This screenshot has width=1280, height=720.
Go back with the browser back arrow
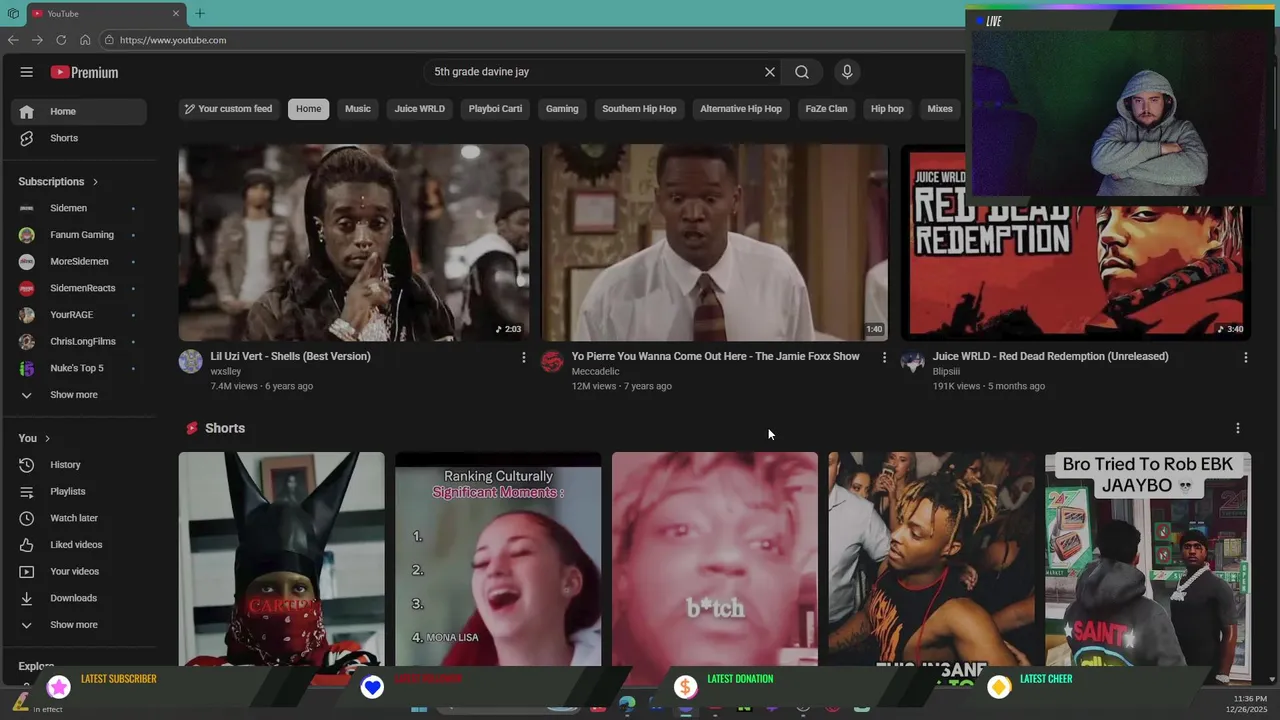[13, 40]
